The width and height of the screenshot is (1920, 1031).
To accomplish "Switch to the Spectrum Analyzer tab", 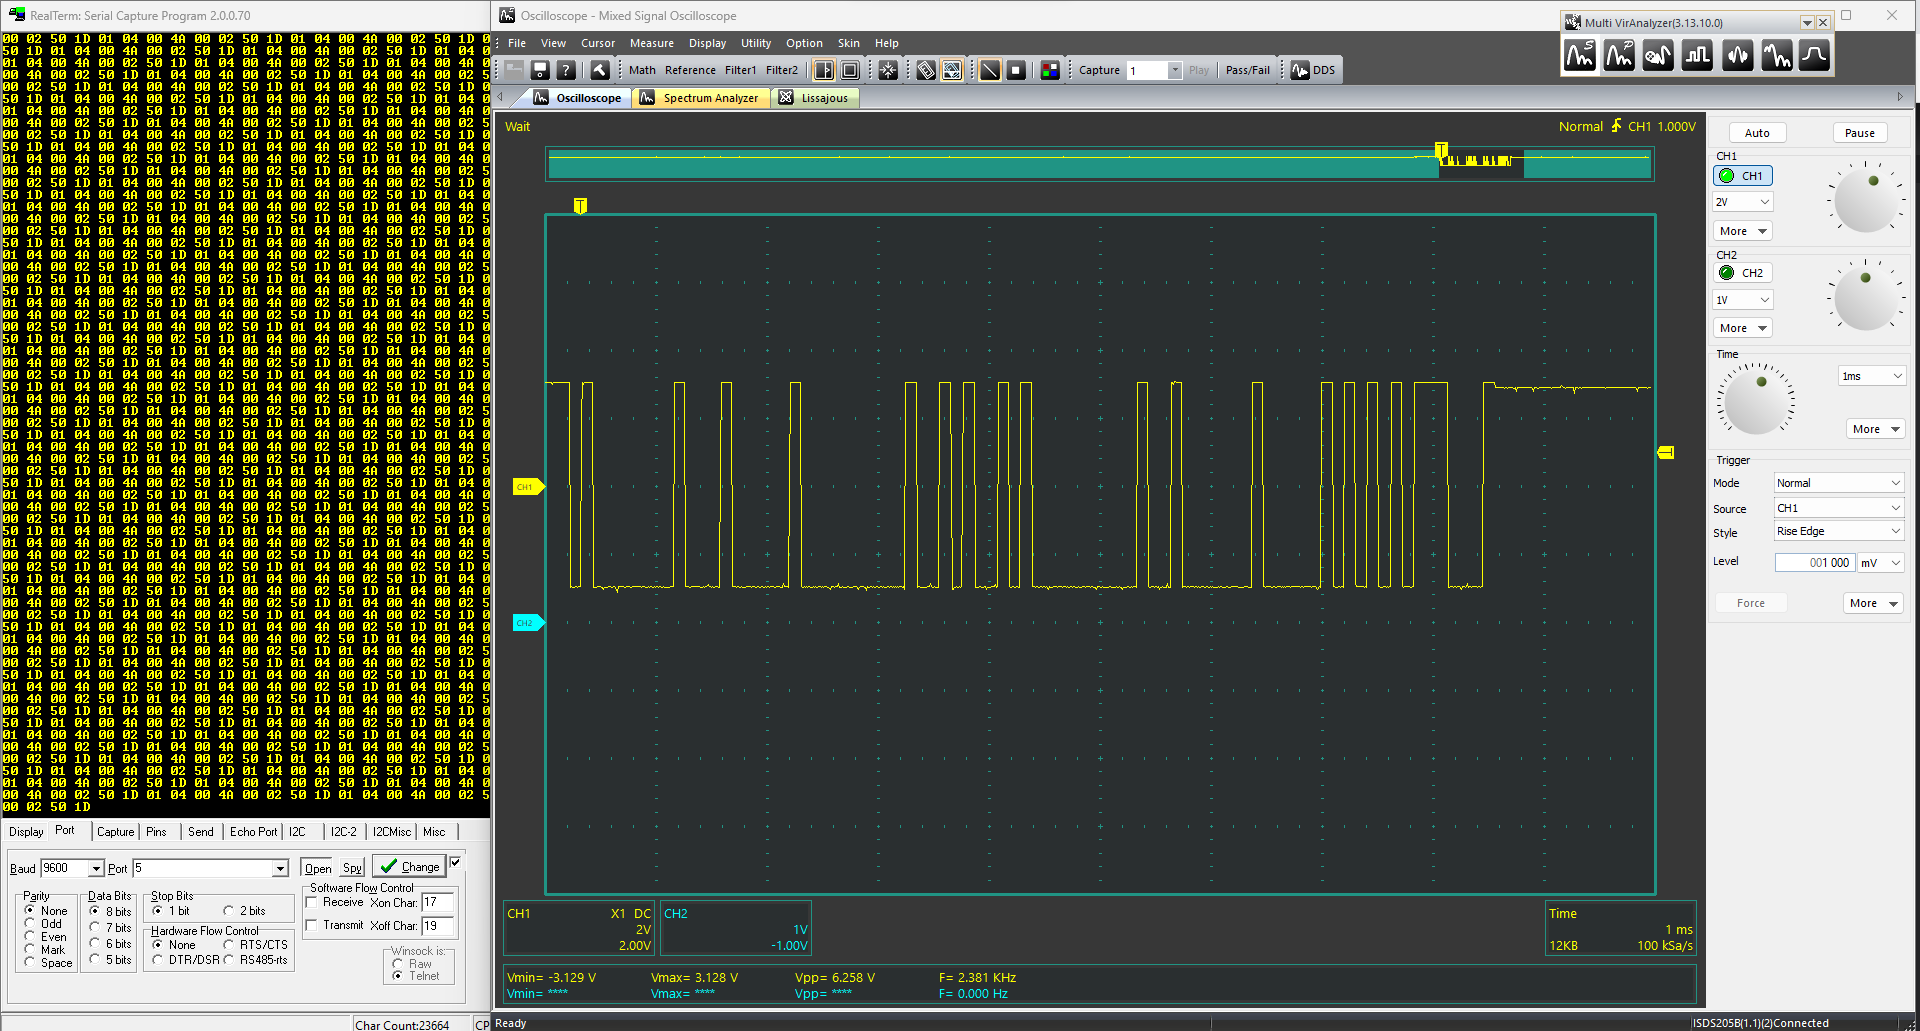I will click(701, 98).
